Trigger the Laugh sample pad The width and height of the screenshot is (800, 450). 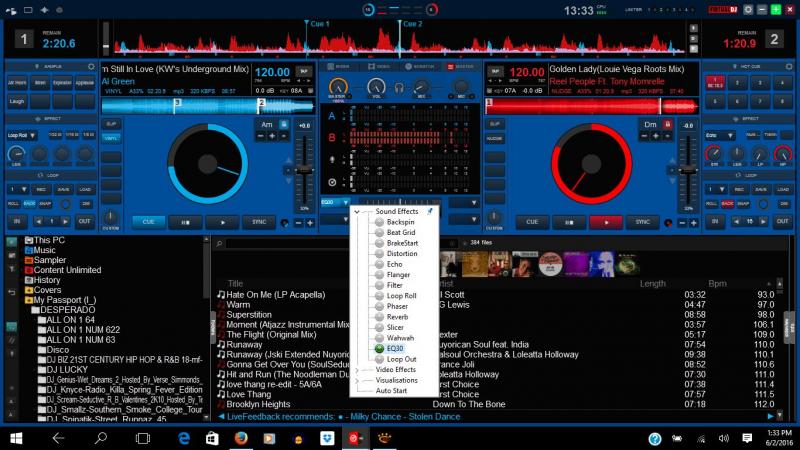[17, 101]
